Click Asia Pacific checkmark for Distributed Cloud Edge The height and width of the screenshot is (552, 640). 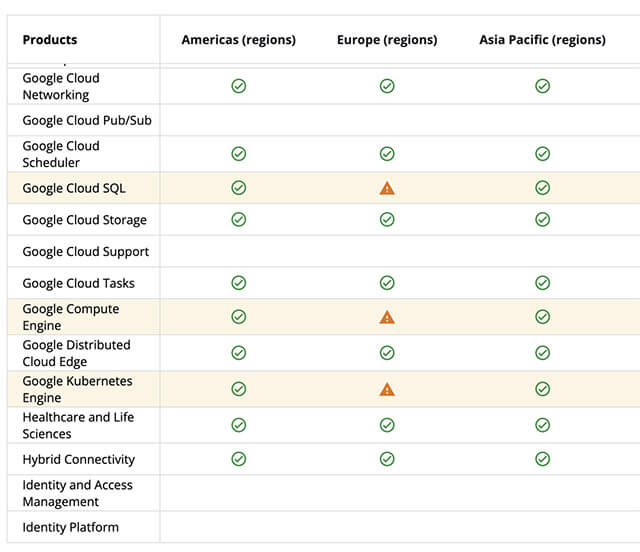[542, 353]
